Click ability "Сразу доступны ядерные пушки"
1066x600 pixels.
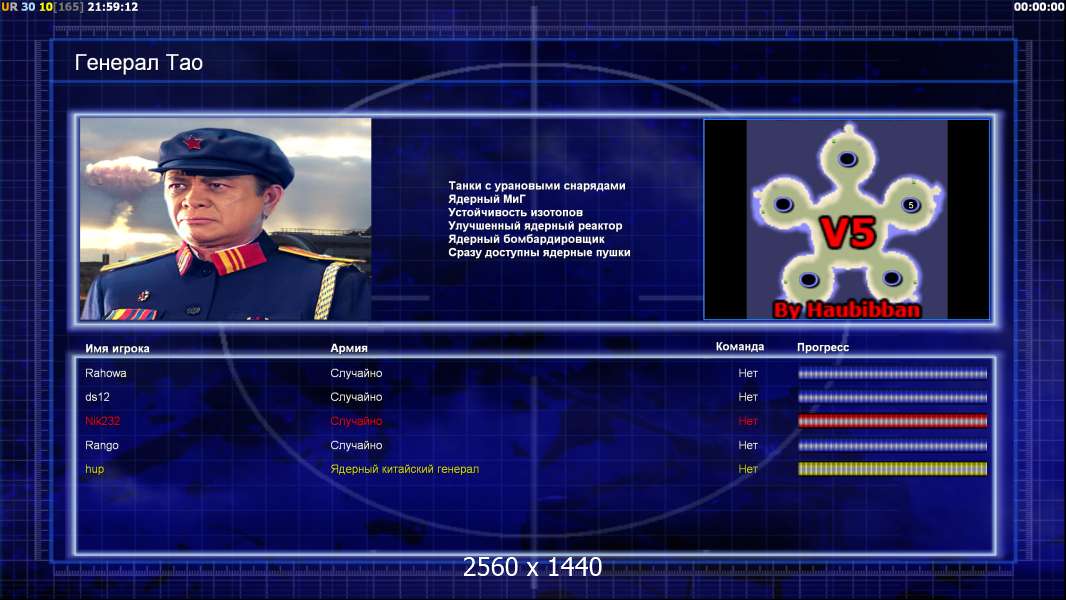pos(539,252)
